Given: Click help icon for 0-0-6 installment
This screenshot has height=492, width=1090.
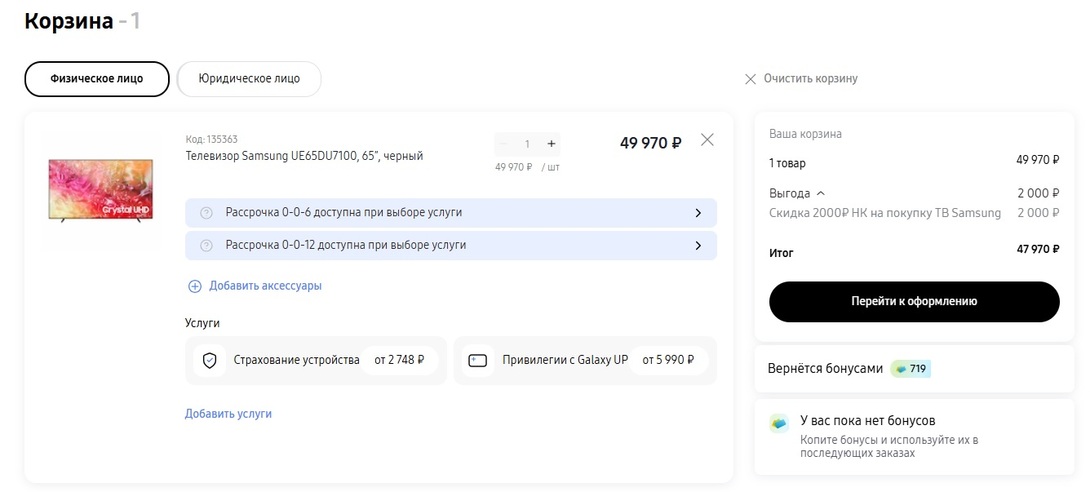Looking at the screenshot, I should coord(207,213).
